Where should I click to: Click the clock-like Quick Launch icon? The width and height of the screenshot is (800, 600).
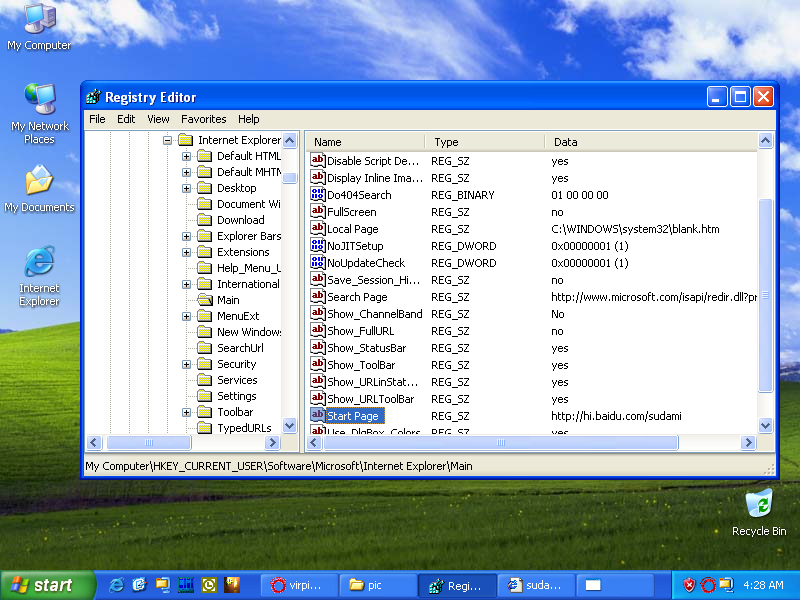point(209,585)
